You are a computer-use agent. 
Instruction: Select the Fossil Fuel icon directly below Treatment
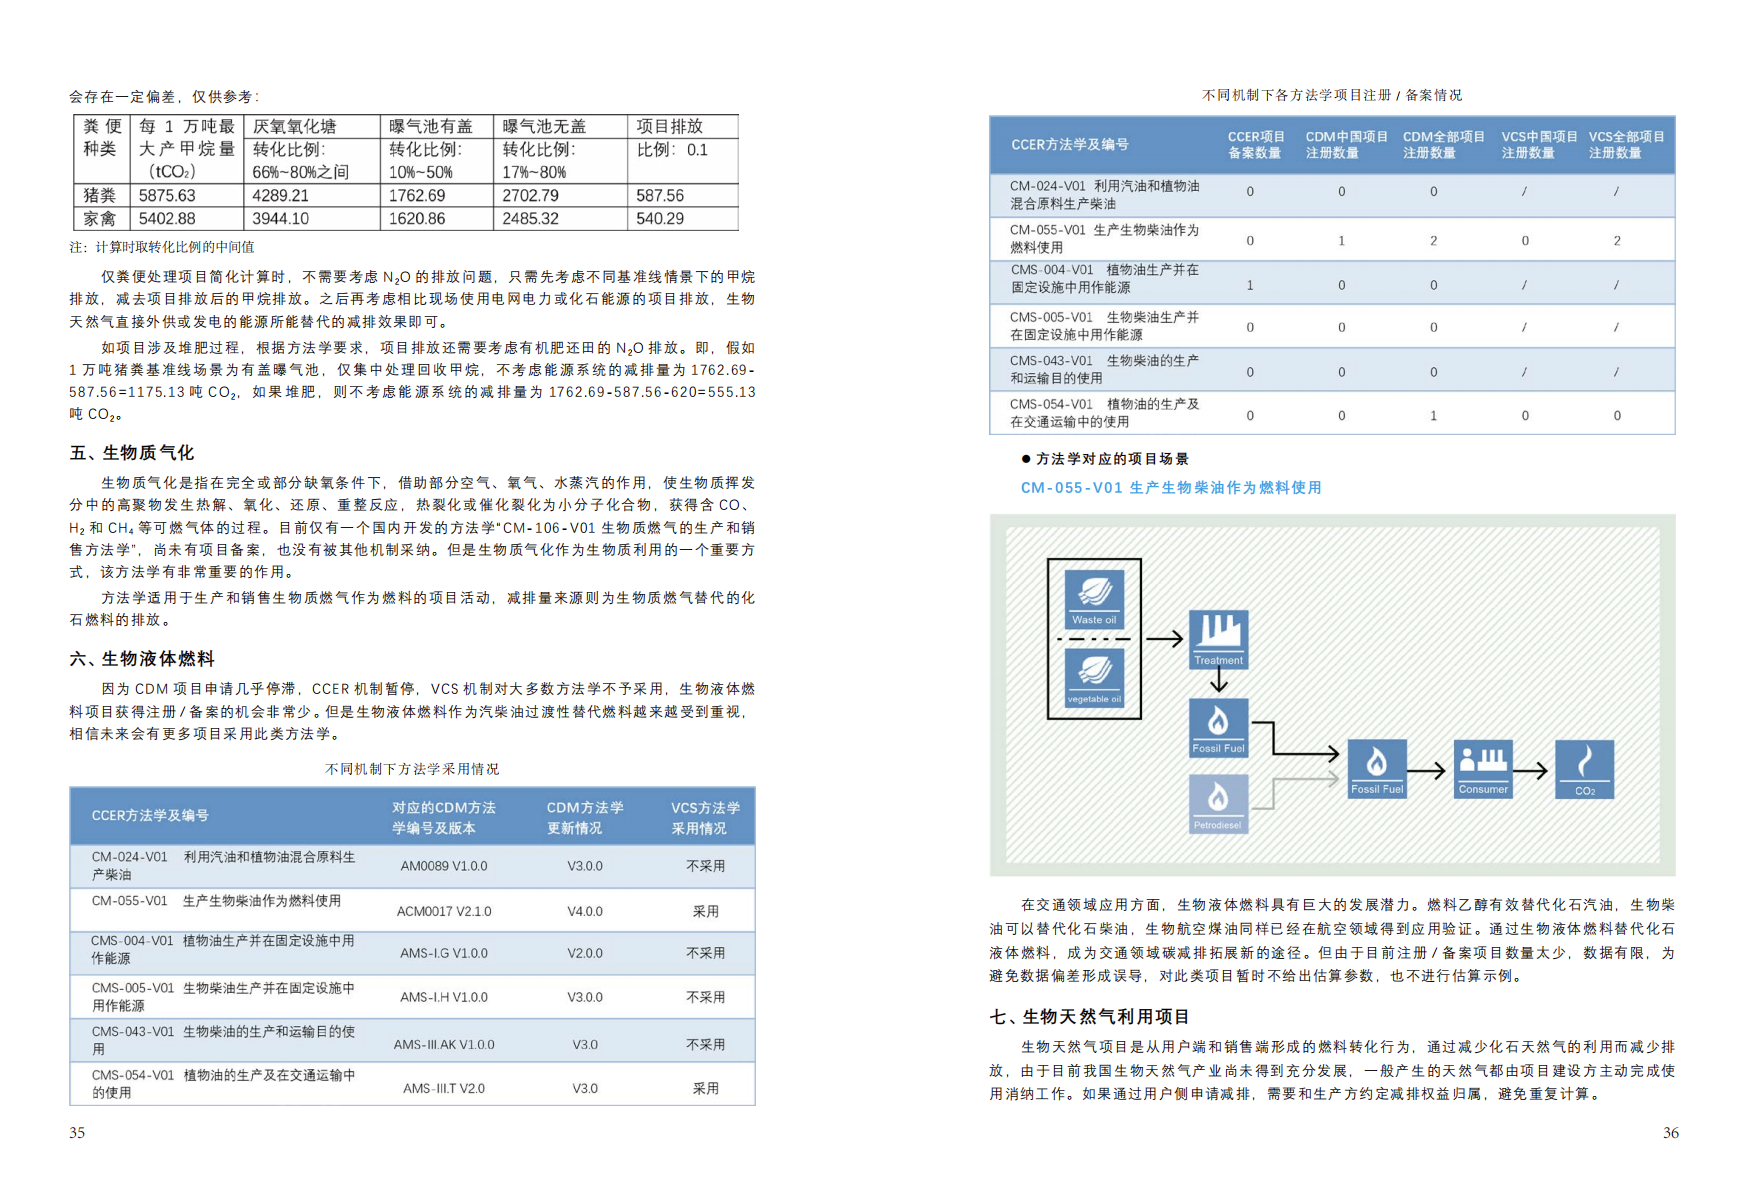tap(1218, 727)
